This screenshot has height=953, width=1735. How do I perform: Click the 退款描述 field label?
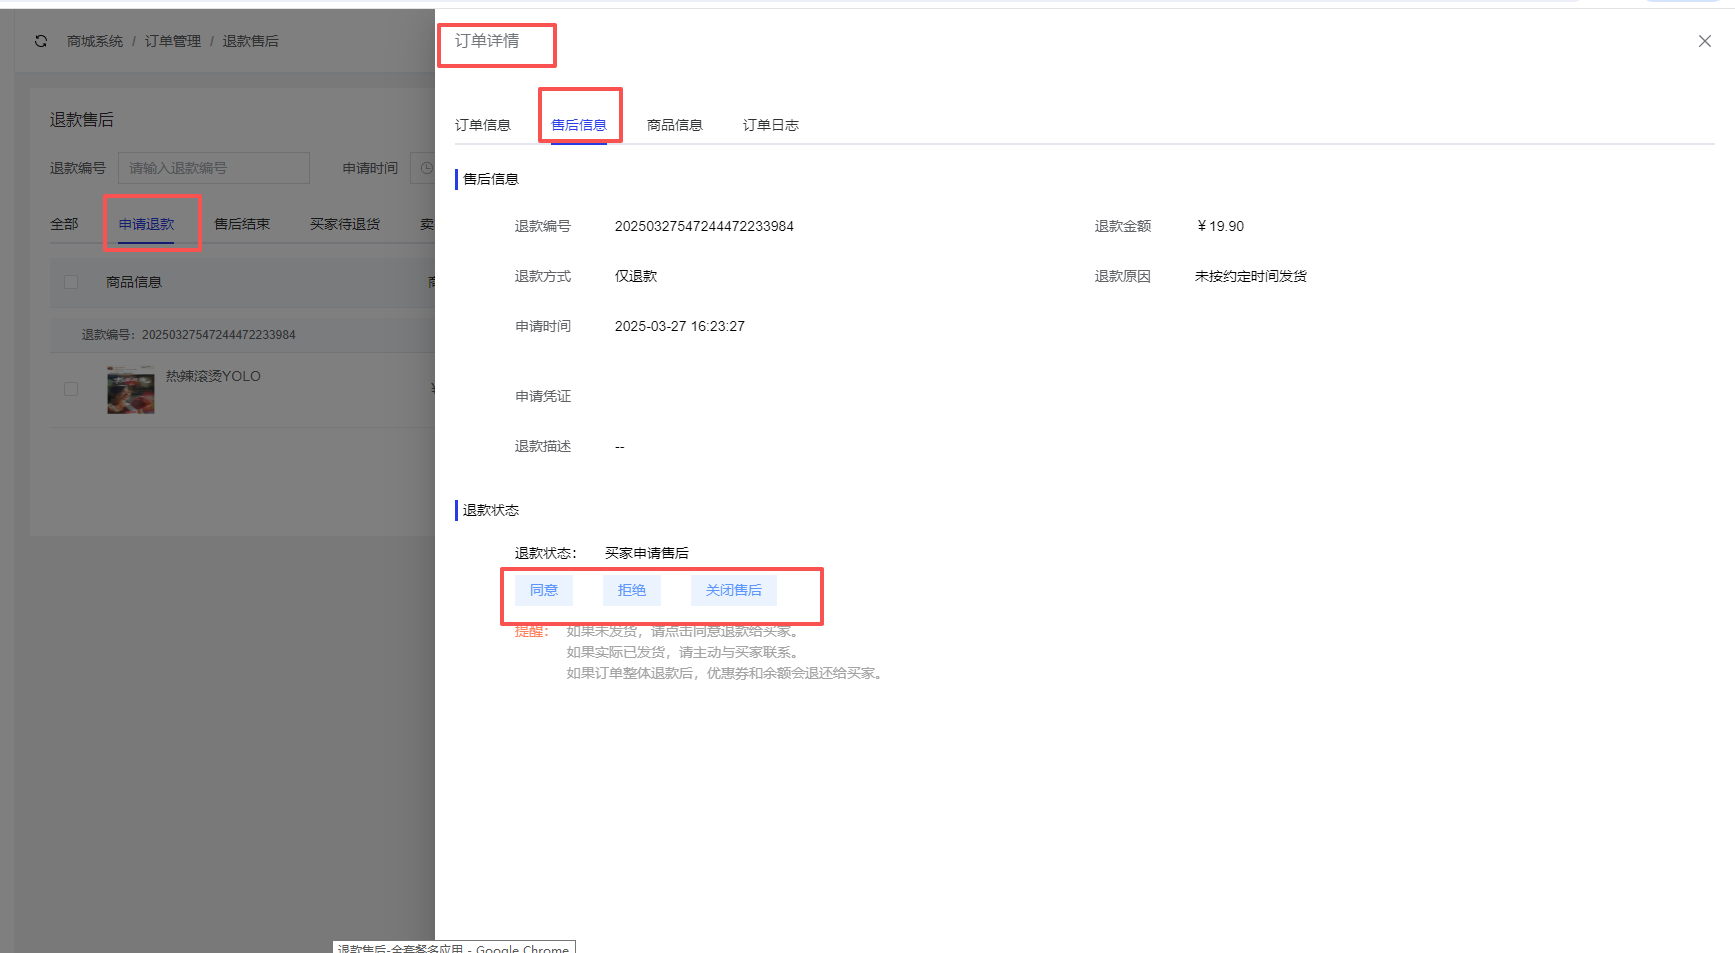coord(543,446)
